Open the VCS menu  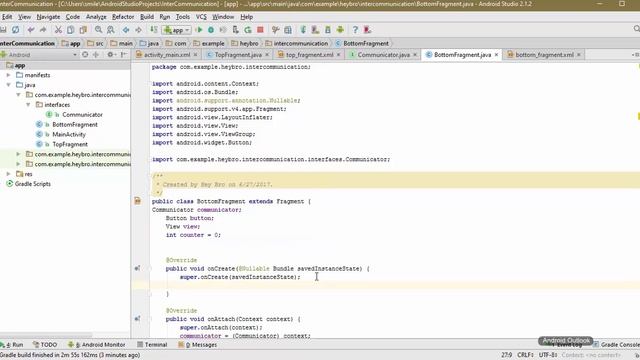click(201, 17)
